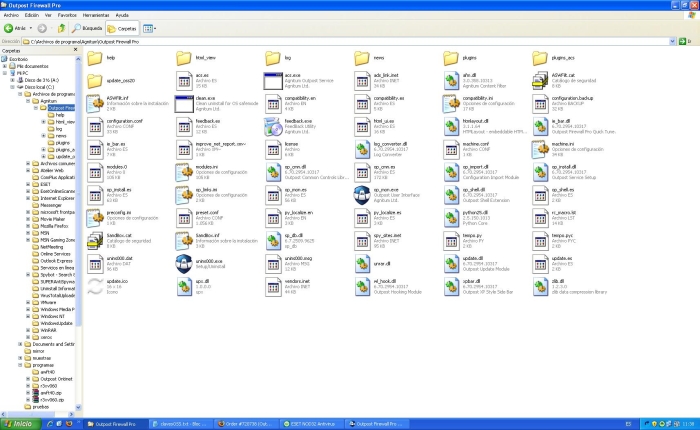Viewport: 700px width, 430px height.
Task: Collapse the Disco local (C:) node
Action: pos(12,87)
